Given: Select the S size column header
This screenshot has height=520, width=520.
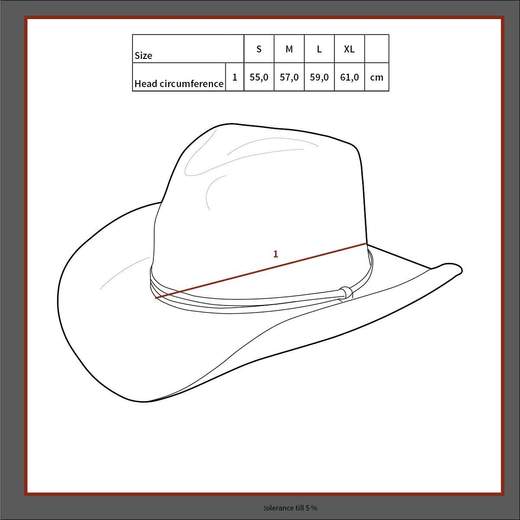Looking at the screenshot, I should coord(259,49).
